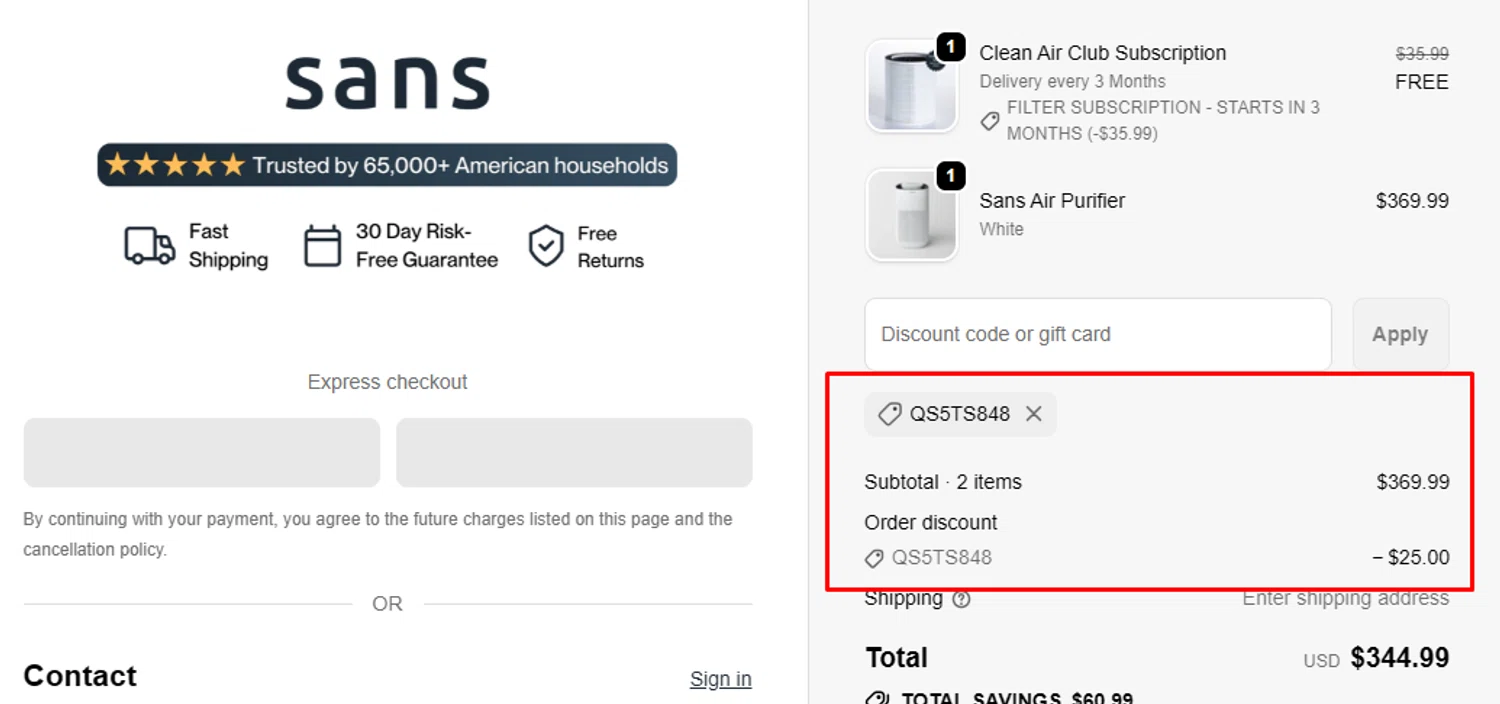Click the right express checkout button

tap(574, 452)
